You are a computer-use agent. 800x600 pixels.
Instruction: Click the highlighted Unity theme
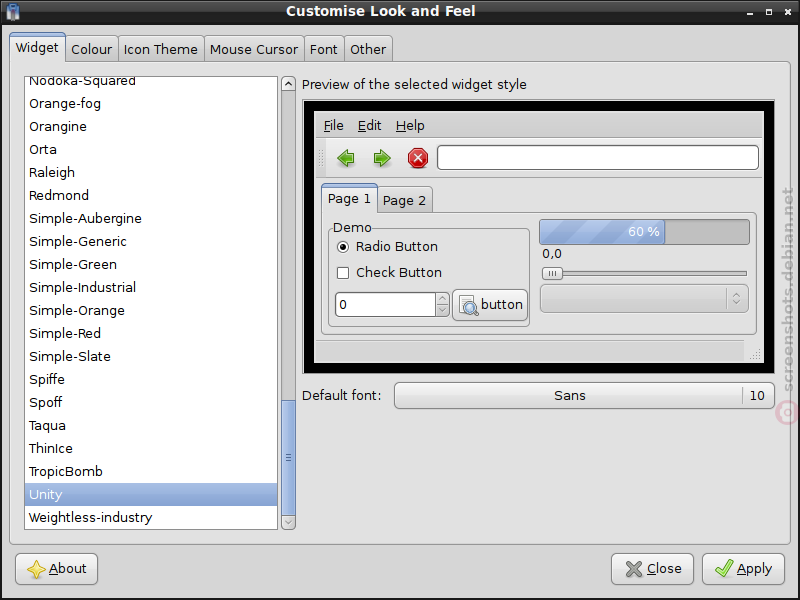point(151,494)
